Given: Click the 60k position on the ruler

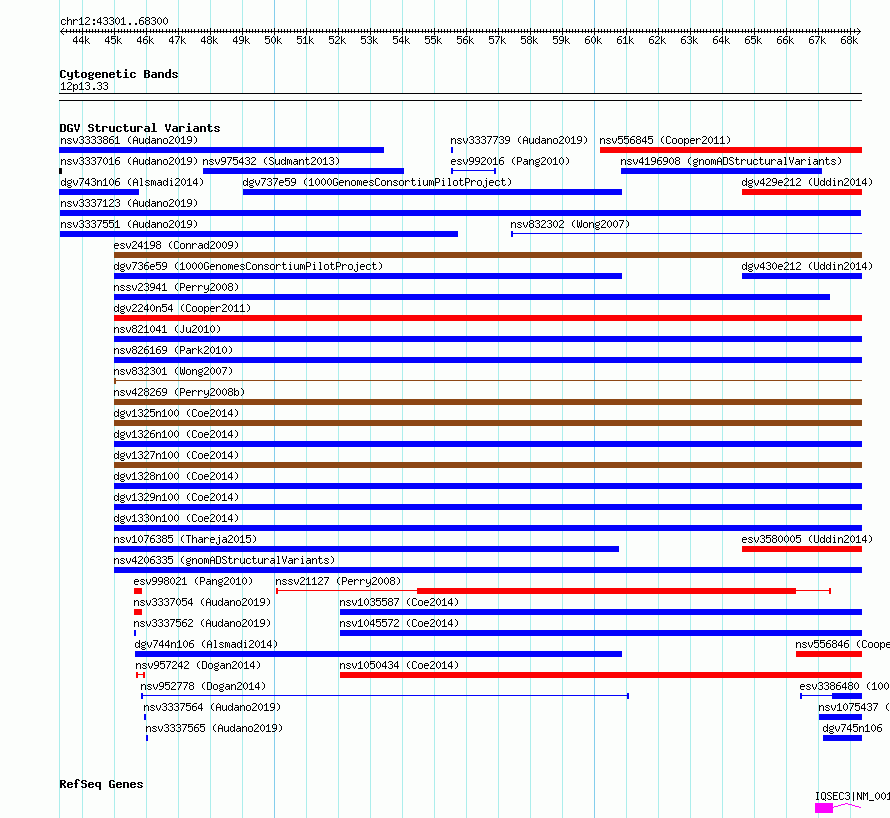Looking at the screenshot, I should coord(593,40).
